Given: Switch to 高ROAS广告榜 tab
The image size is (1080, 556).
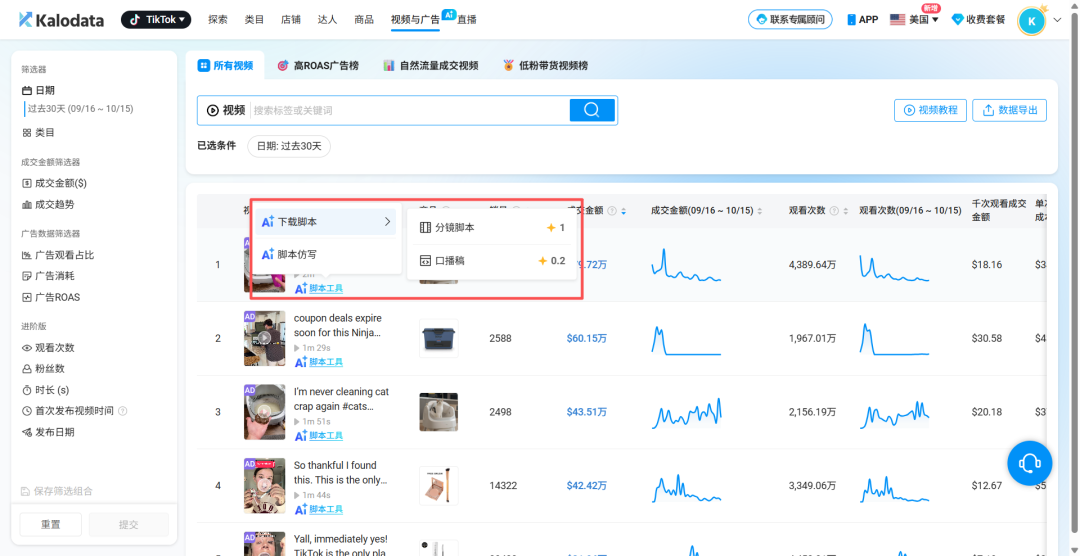Looking at the screenshot, I should click(x=317, y=65).
